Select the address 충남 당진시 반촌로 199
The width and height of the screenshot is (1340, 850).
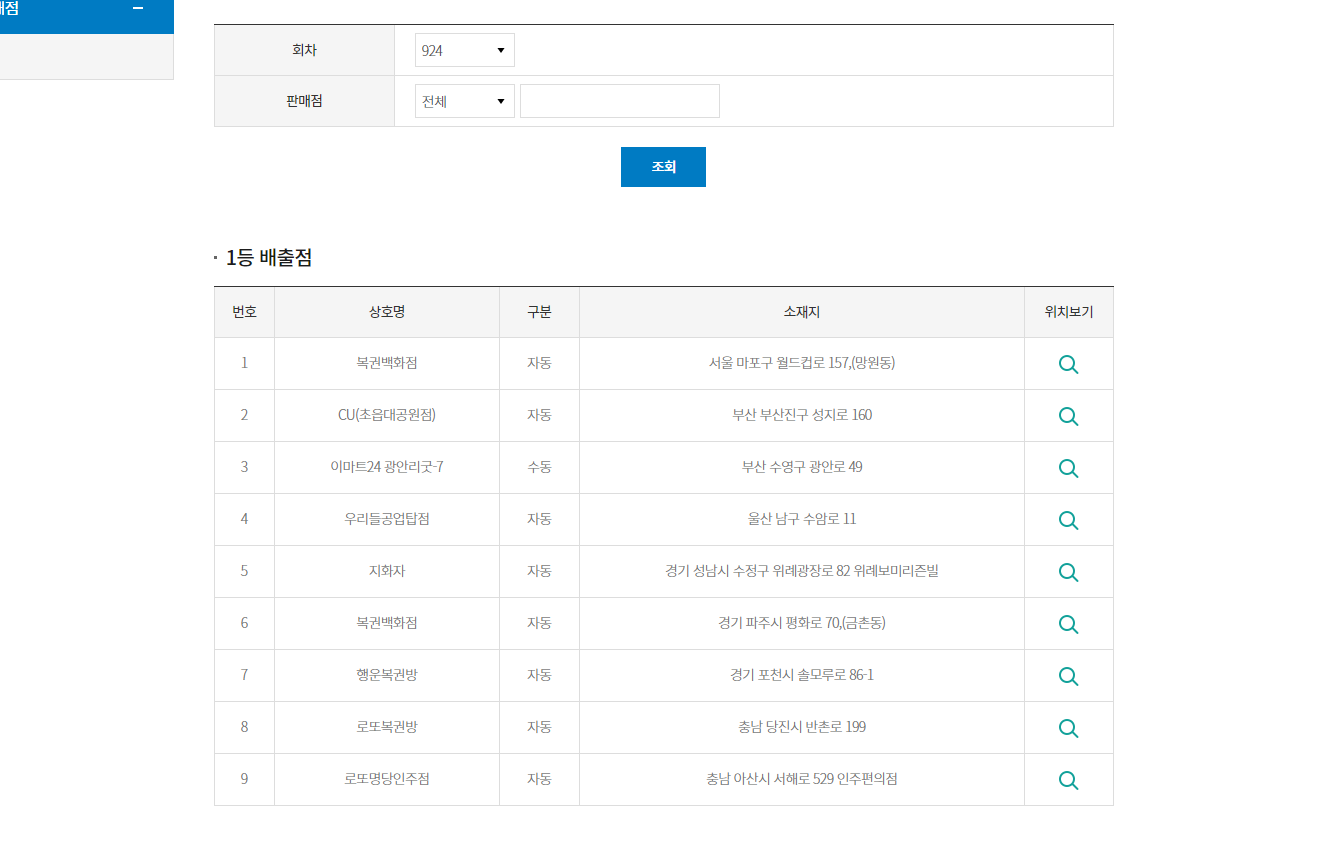(x=802, y=727)
